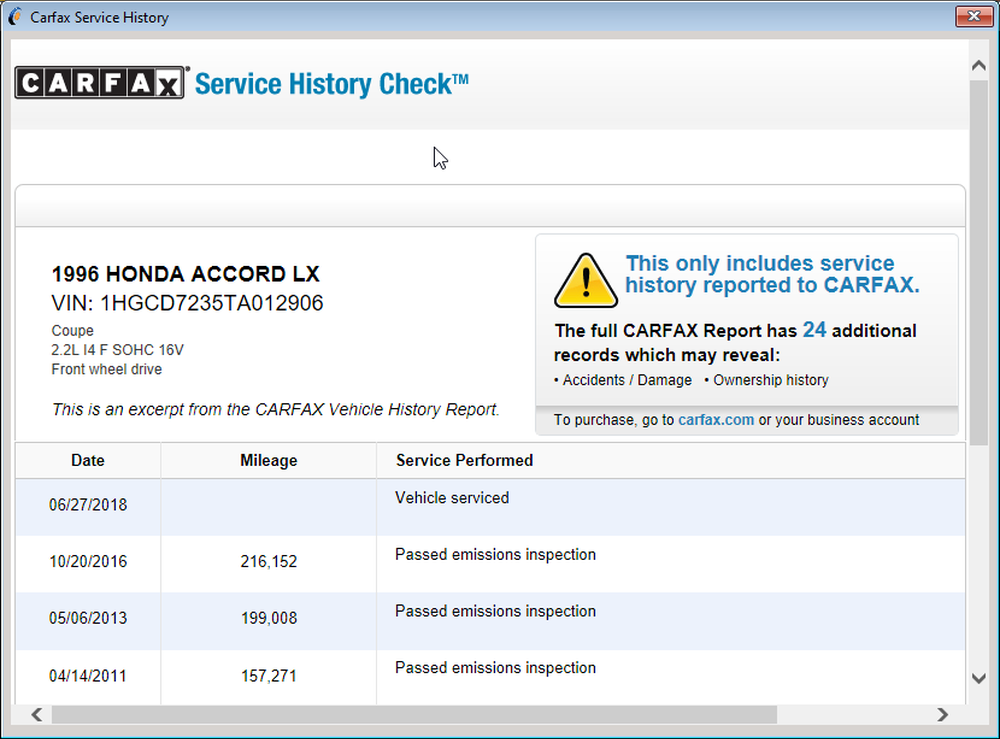Click the vertical scrollbar down arrow
This screenshot has width=1000, height=739.
(x=979, y=678)
